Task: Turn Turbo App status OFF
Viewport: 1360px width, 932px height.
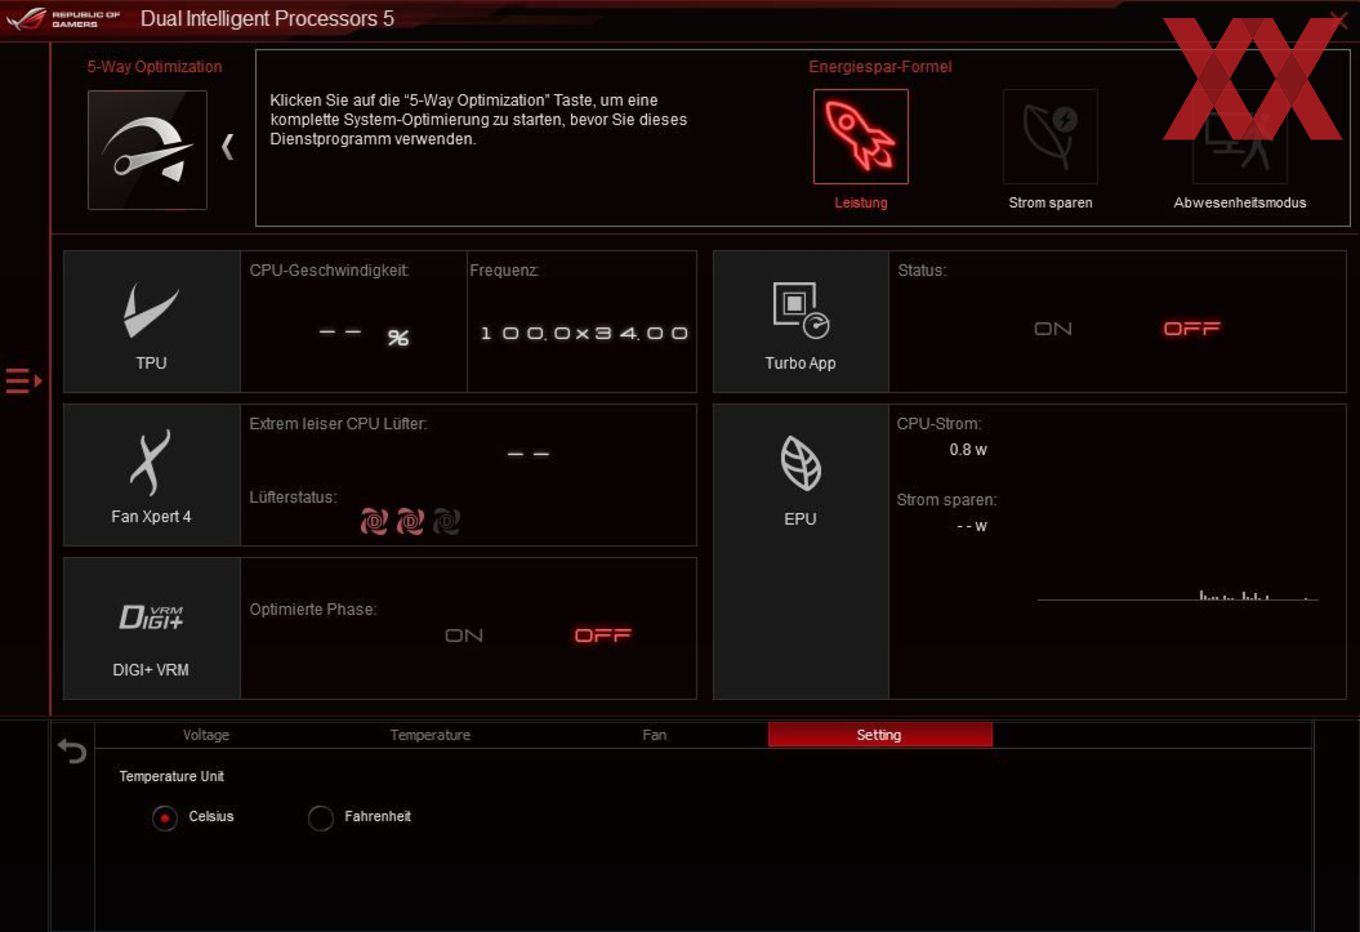Action: 1192,328
